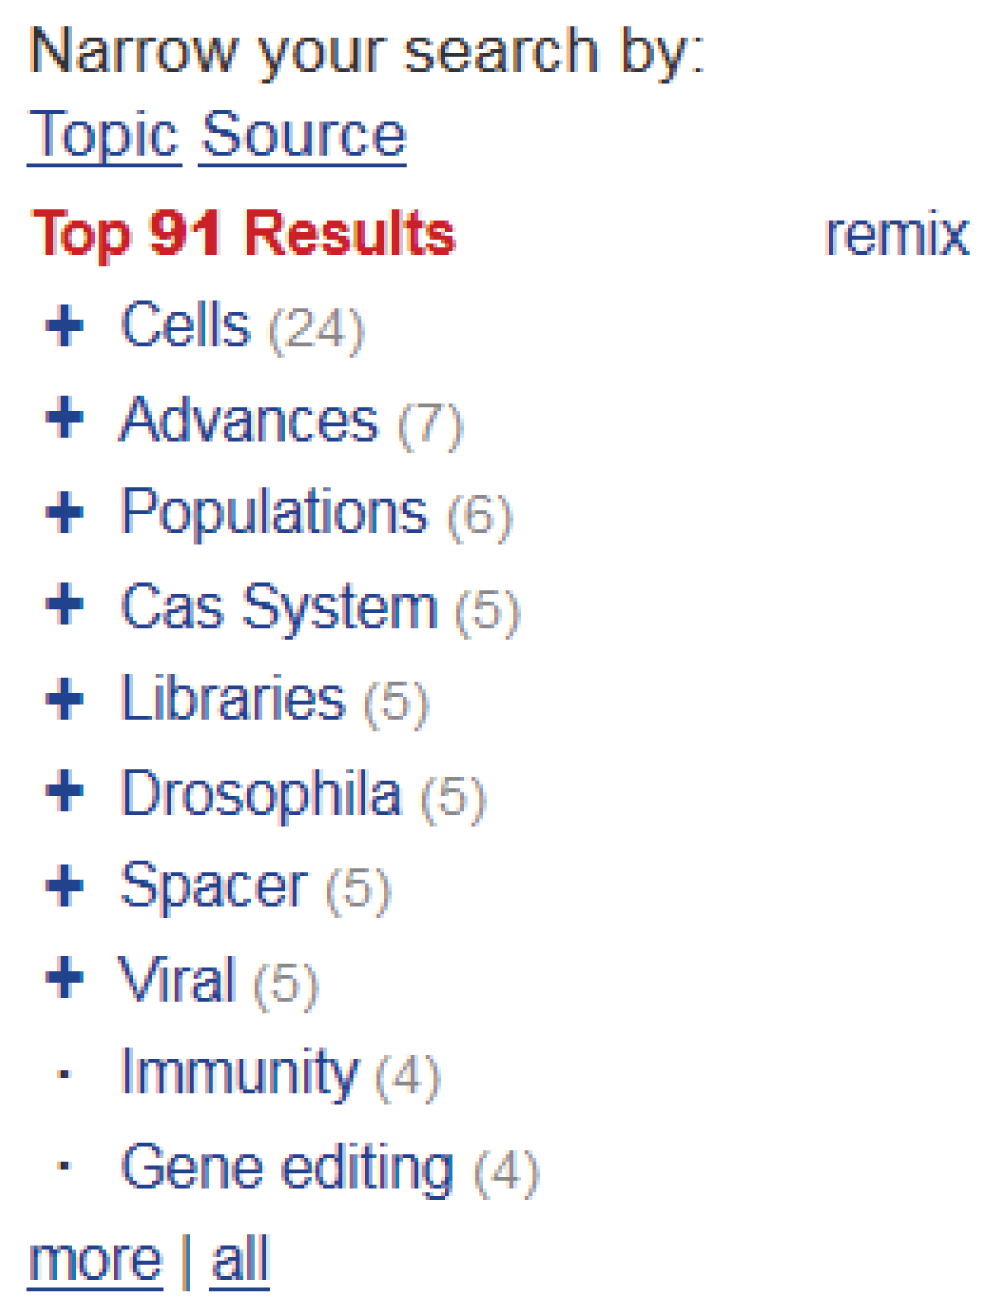Open the Cas System topic label
The width and height of the screenshot is (1000, 1316).
[x=279, y=606]
